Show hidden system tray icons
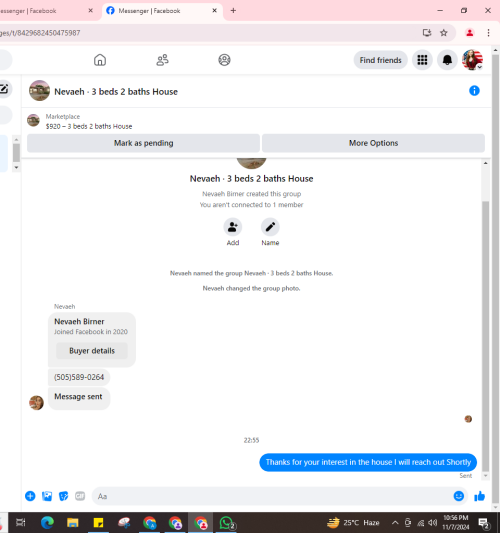500x533 pixels. 395,522
